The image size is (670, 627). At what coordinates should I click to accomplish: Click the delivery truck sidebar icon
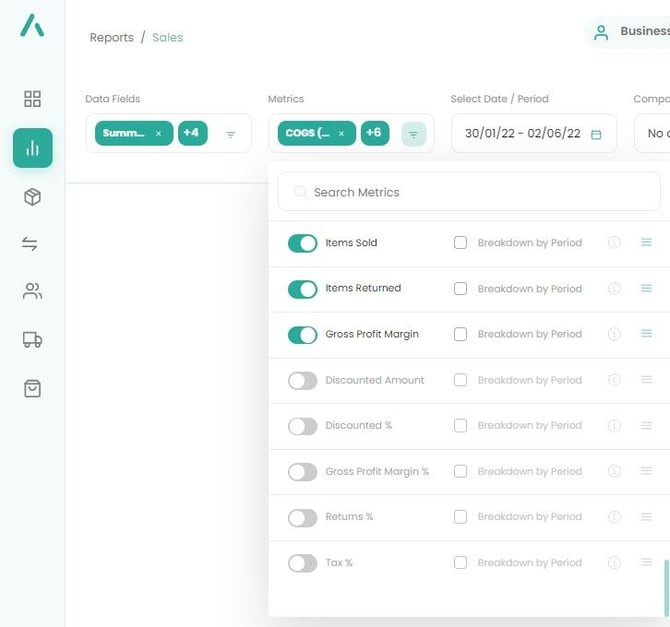(x=32, y=340)
